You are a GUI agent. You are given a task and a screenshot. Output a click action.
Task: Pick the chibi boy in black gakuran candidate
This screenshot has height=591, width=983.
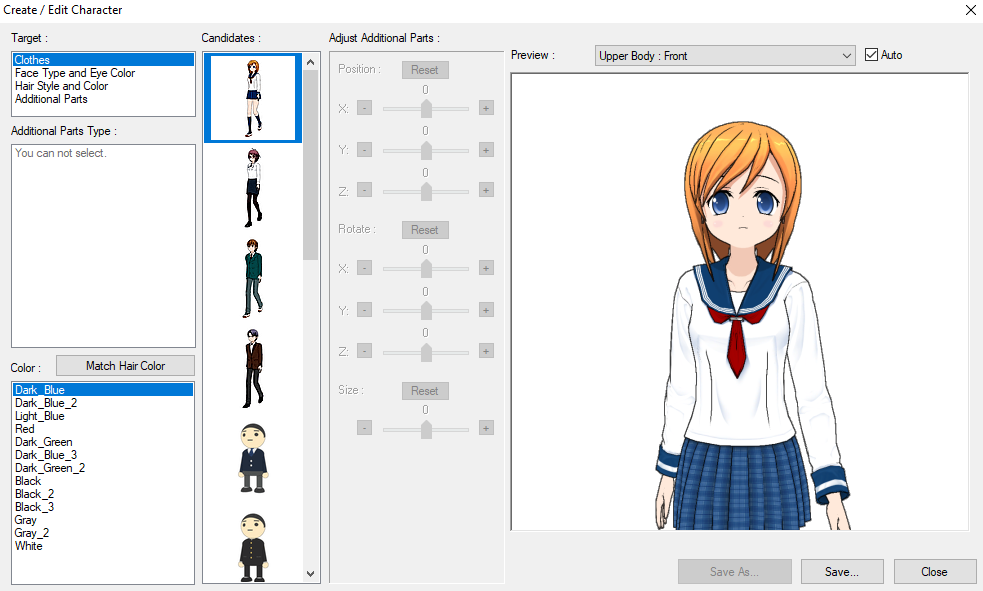[x=253, y=548]
